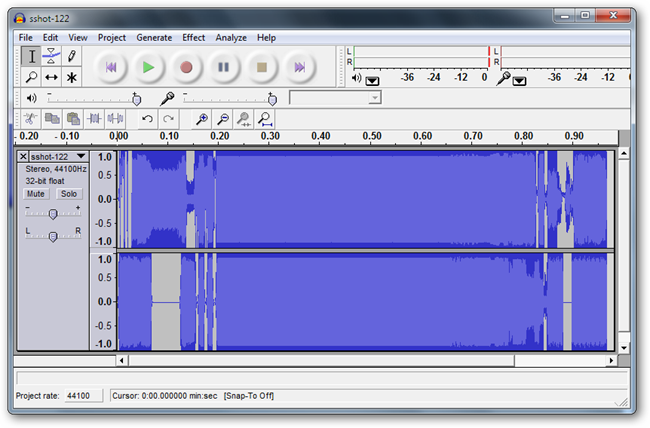
Task: Select the Selection (I-beam) tool
Action: click(x=32, y=56)
